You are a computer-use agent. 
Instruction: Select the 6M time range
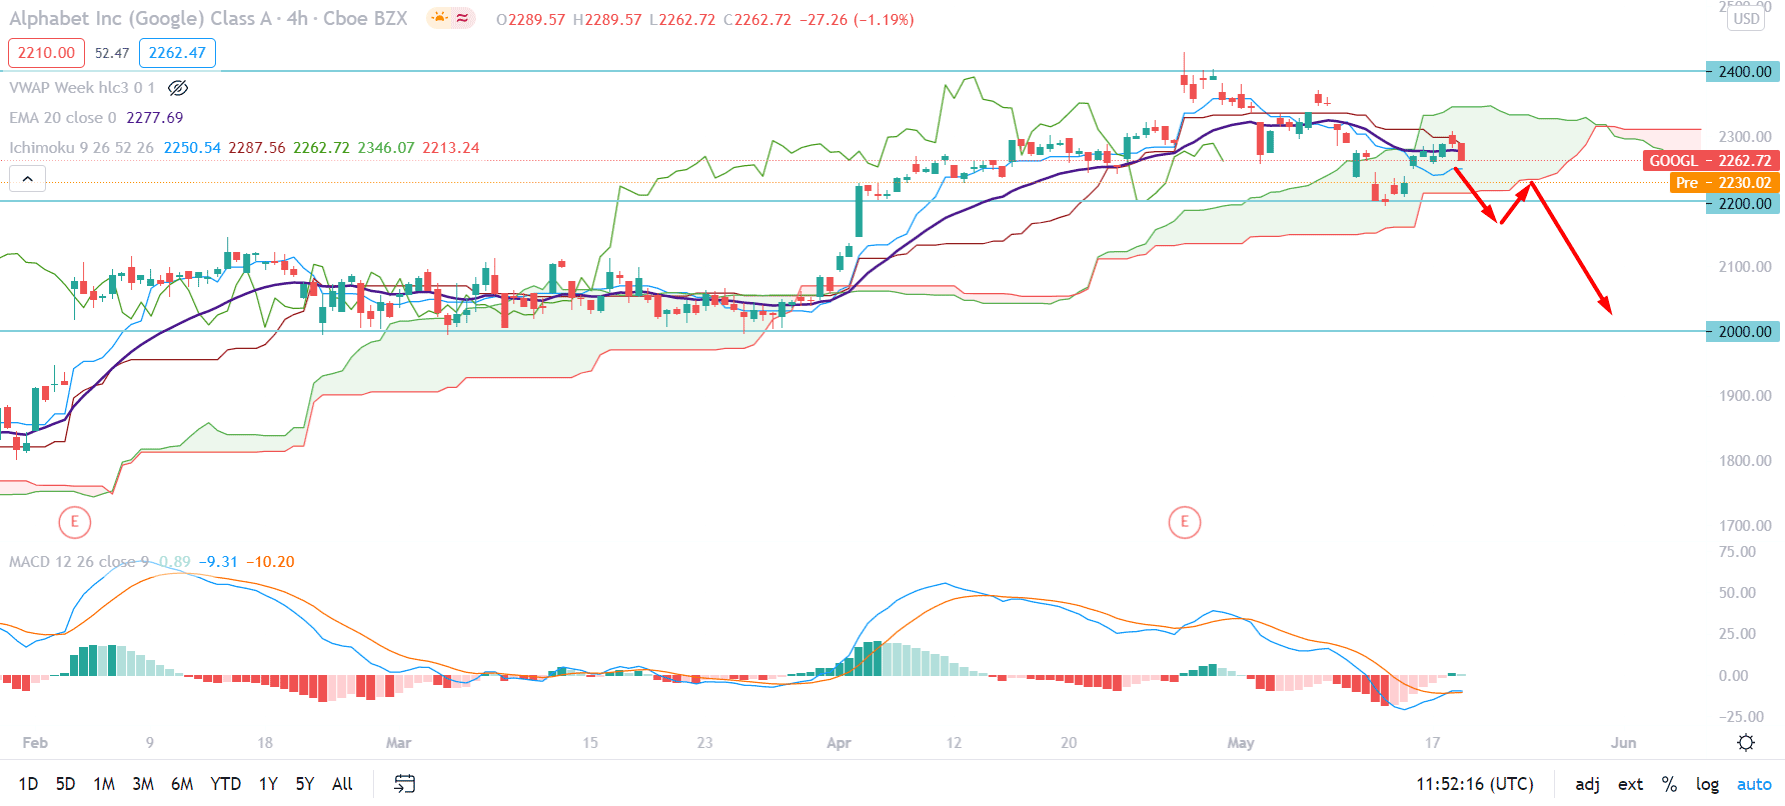click(x=182, y=784)
